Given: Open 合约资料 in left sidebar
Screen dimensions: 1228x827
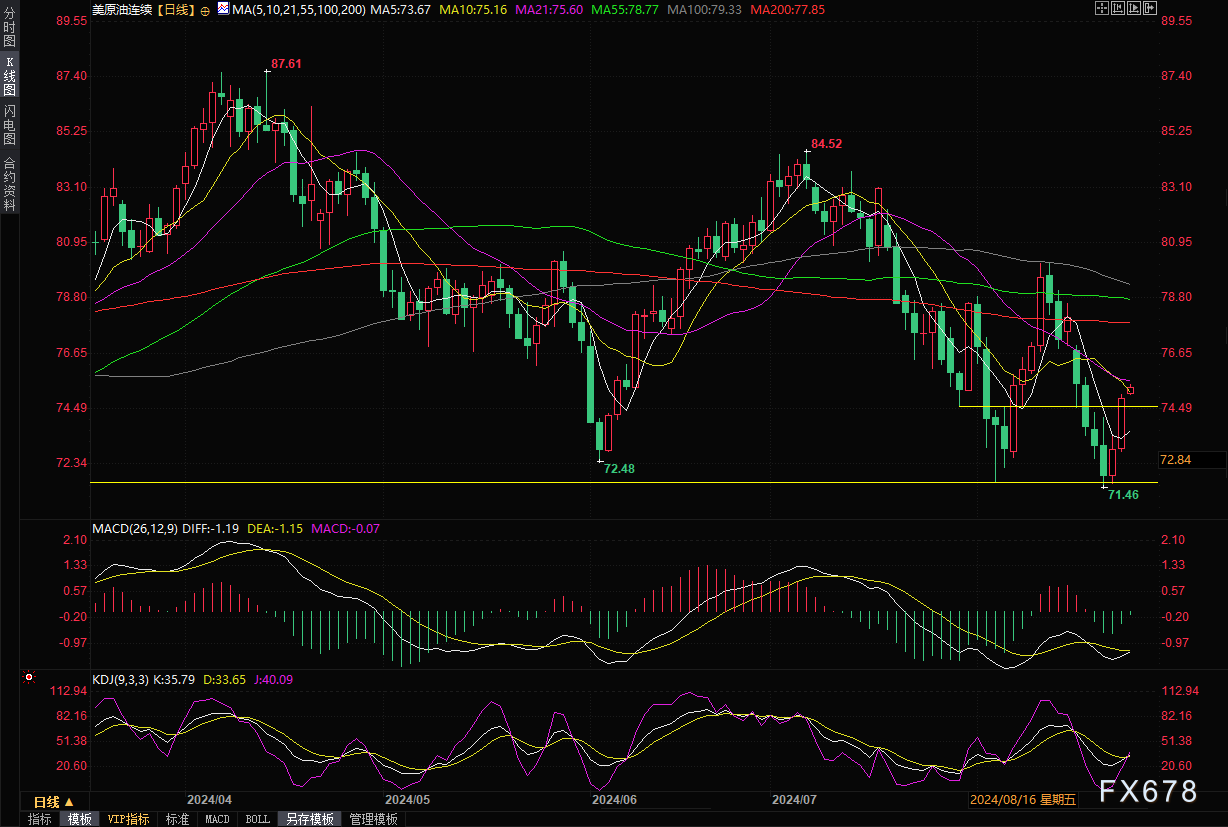Looking at the screenshot, I should point(9,183).
